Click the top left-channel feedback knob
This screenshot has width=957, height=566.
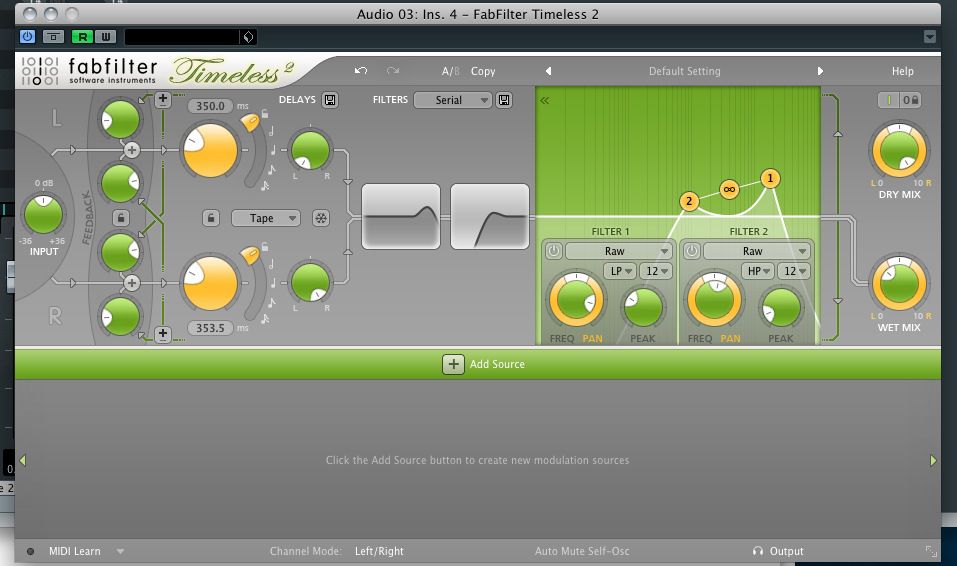[120, 119]
